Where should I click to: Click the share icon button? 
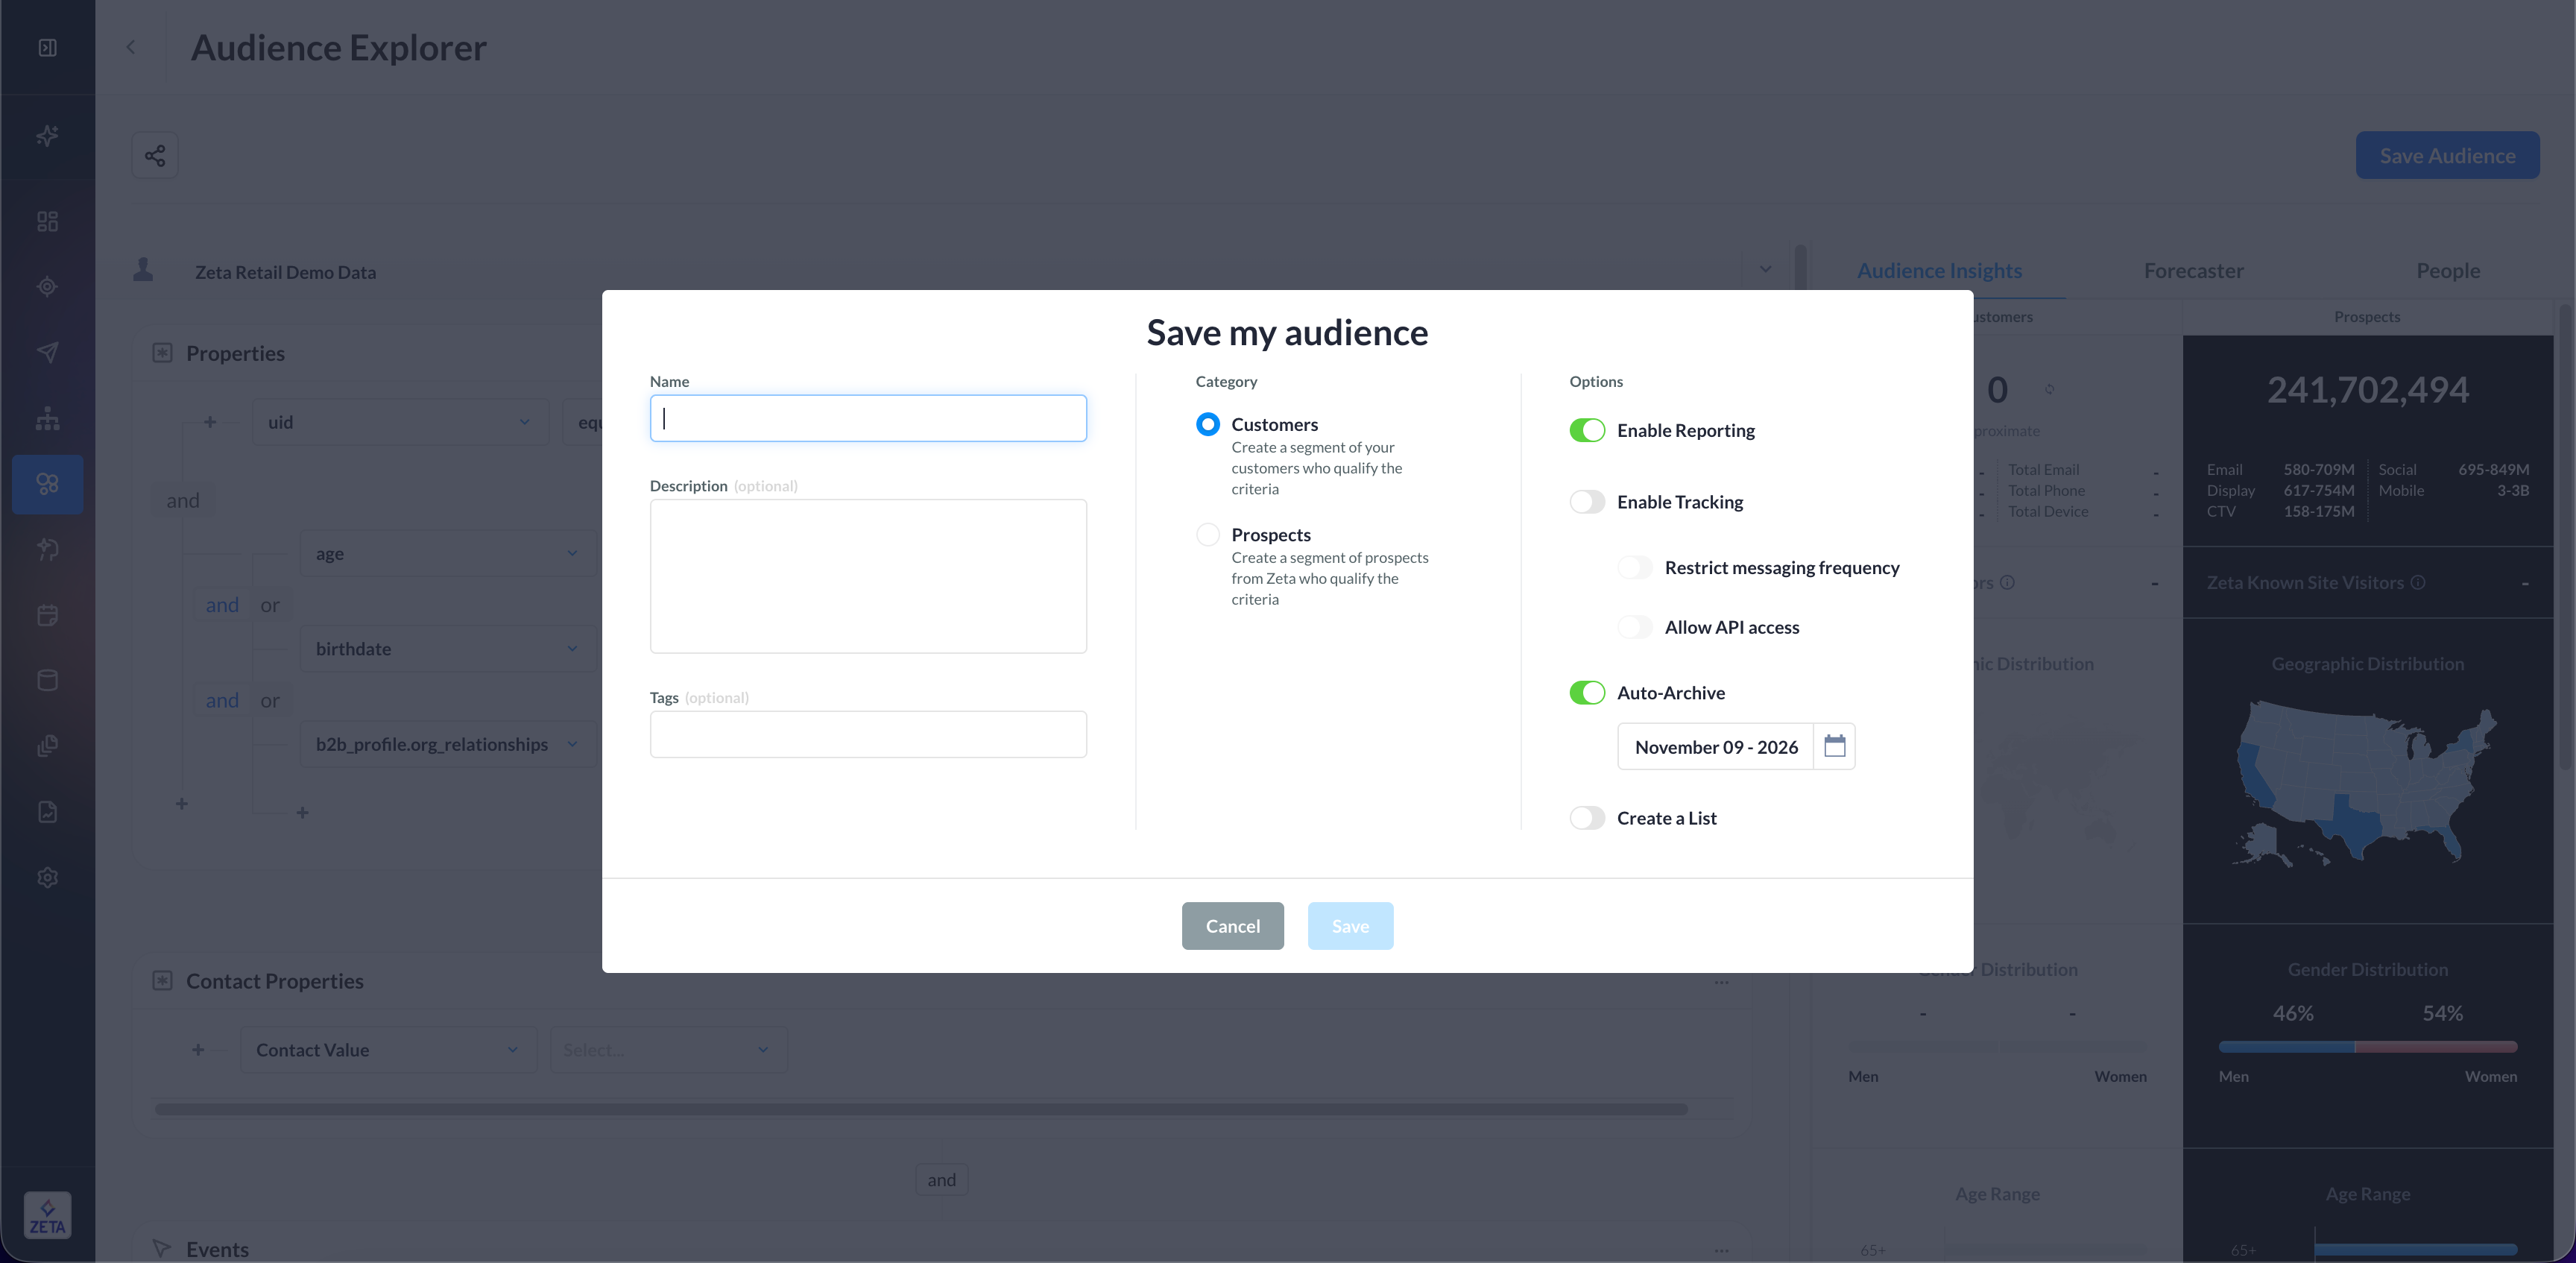click(155, 155)
